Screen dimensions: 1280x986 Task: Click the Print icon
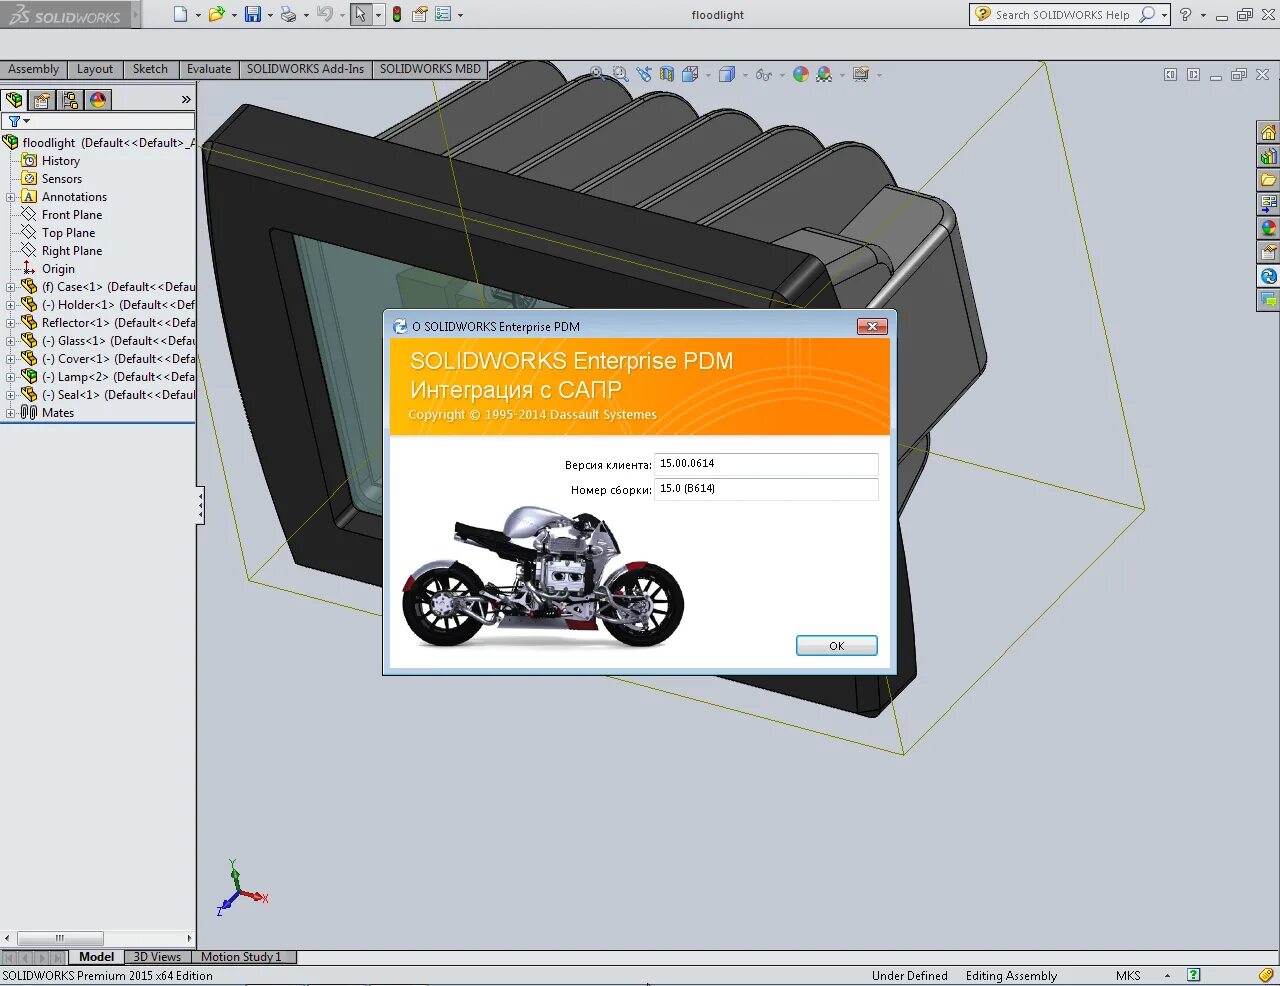(x=288, y=14)
